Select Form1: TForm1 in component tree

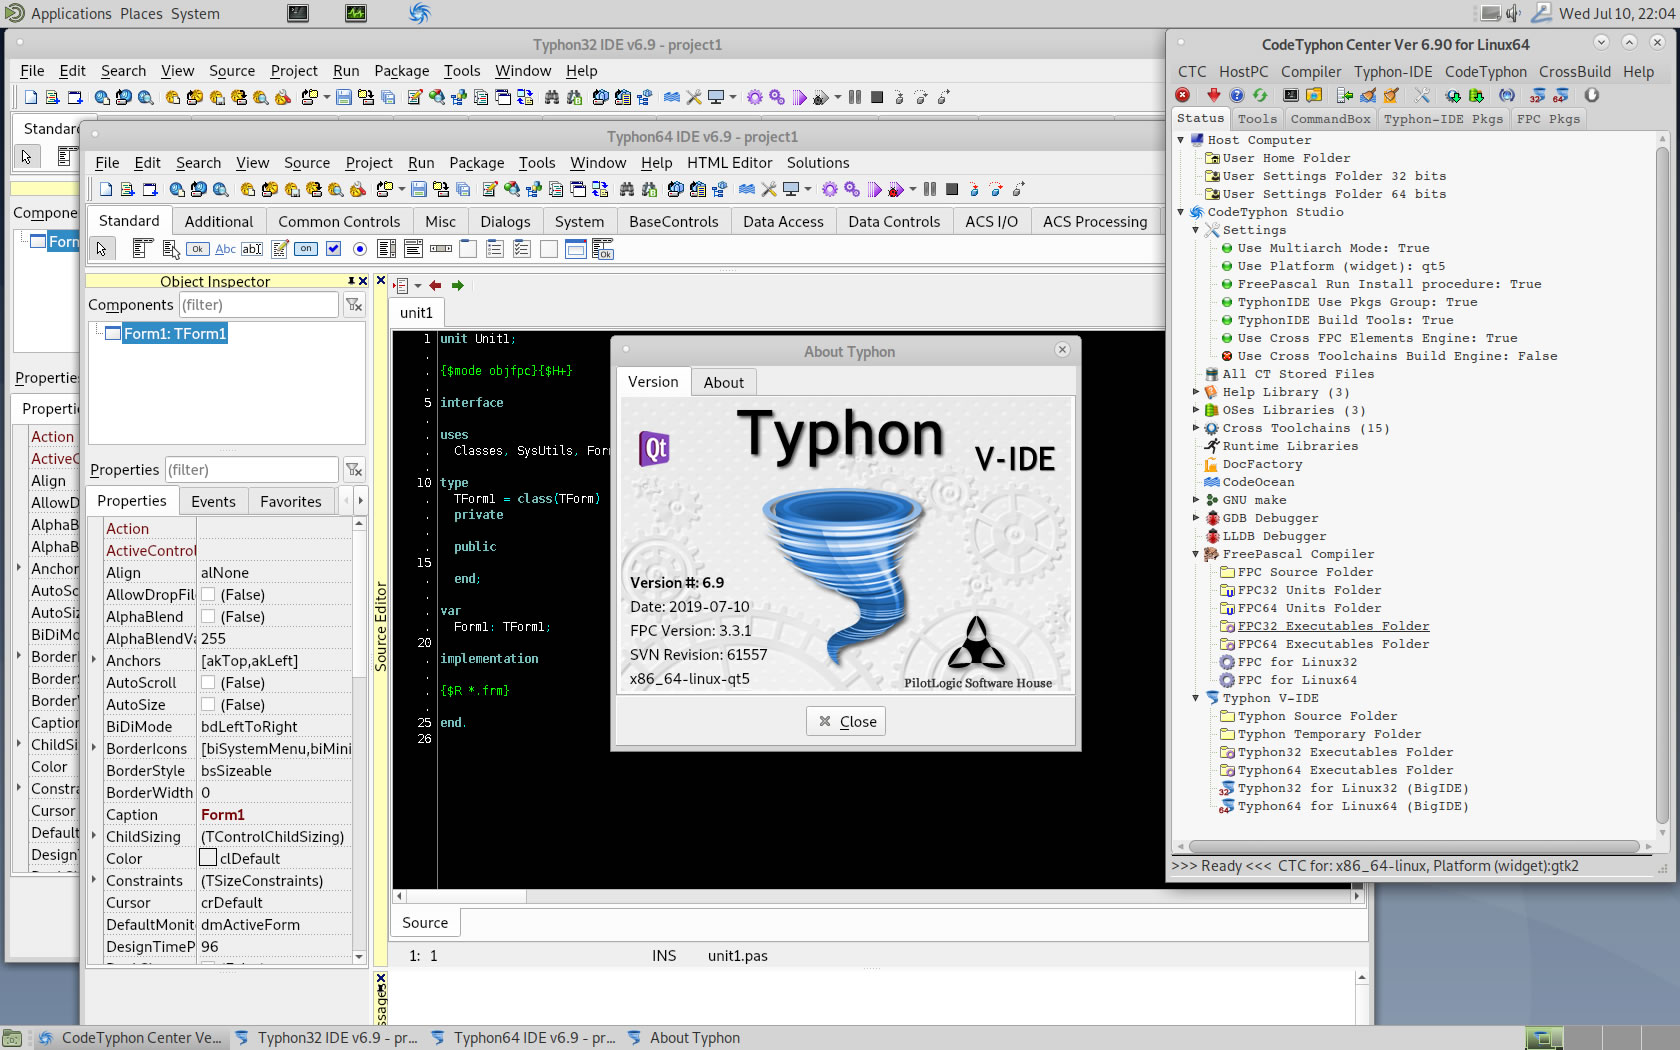175,334
